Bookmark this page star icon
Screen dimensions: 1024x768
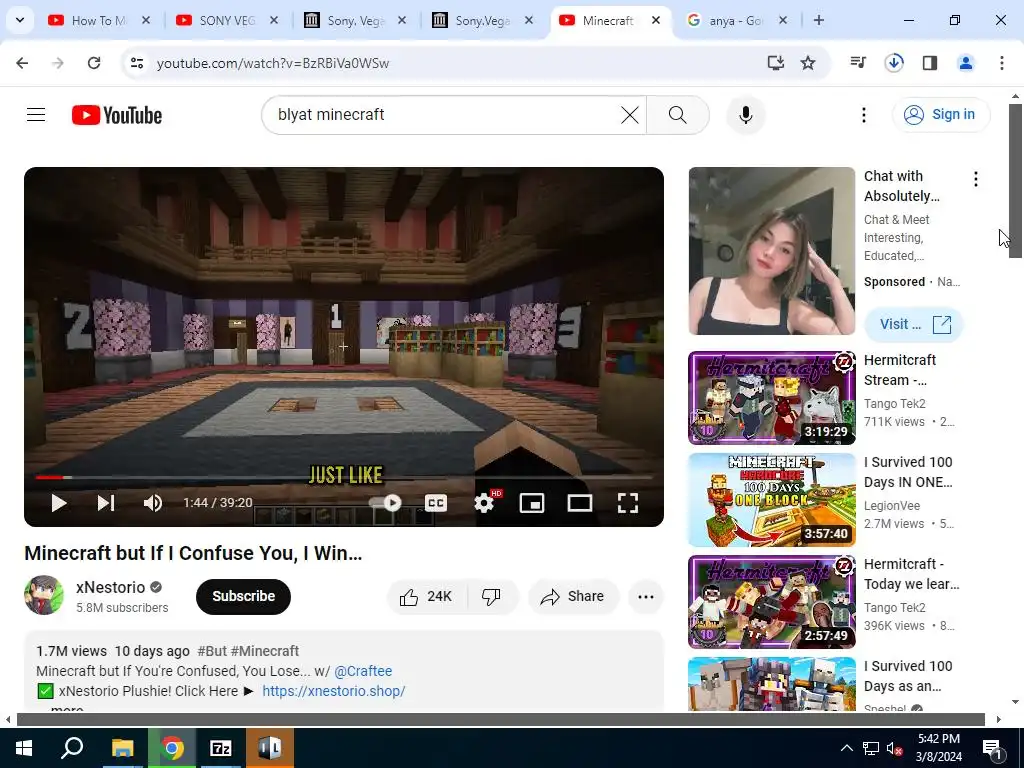pyautogui.click(x=808, y=63)
